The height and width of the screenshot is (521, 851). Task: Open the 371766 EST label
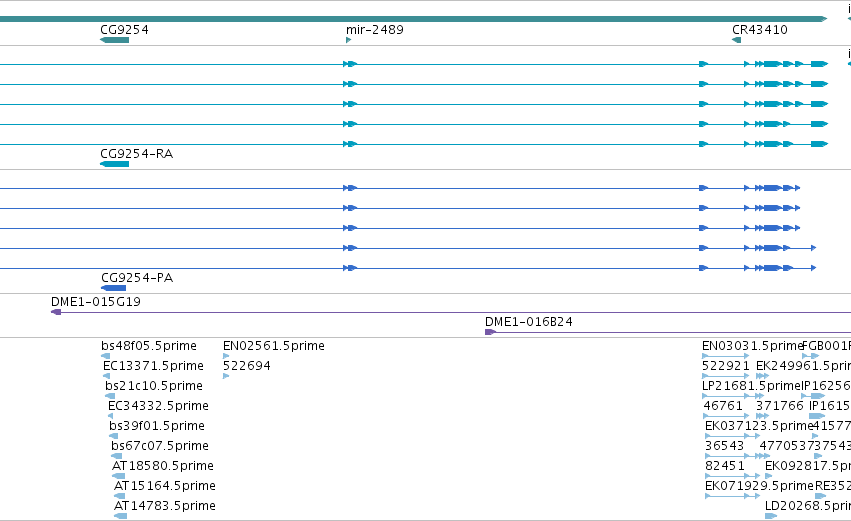(779, 406)
